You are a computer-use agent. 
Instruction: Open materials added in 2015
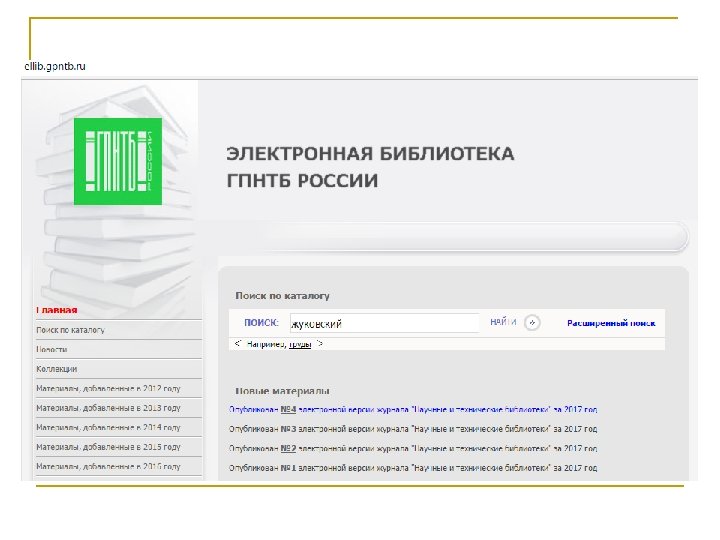click(x=108, y=447)
